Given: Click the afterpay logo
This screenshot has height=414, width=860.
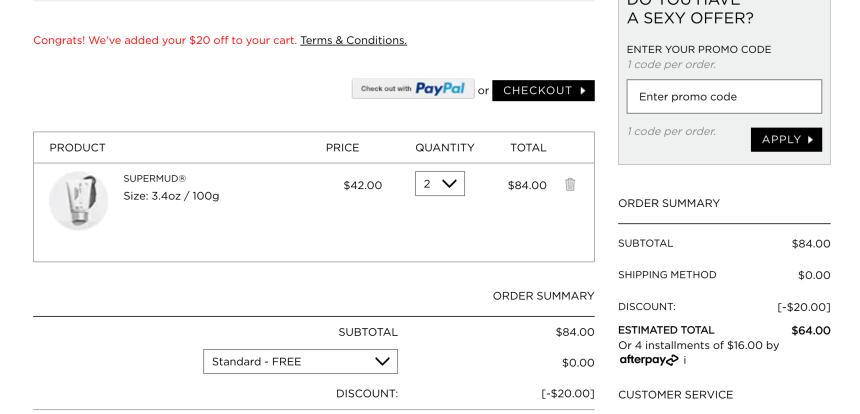Looking at the screenshot, I should [648, 360].
